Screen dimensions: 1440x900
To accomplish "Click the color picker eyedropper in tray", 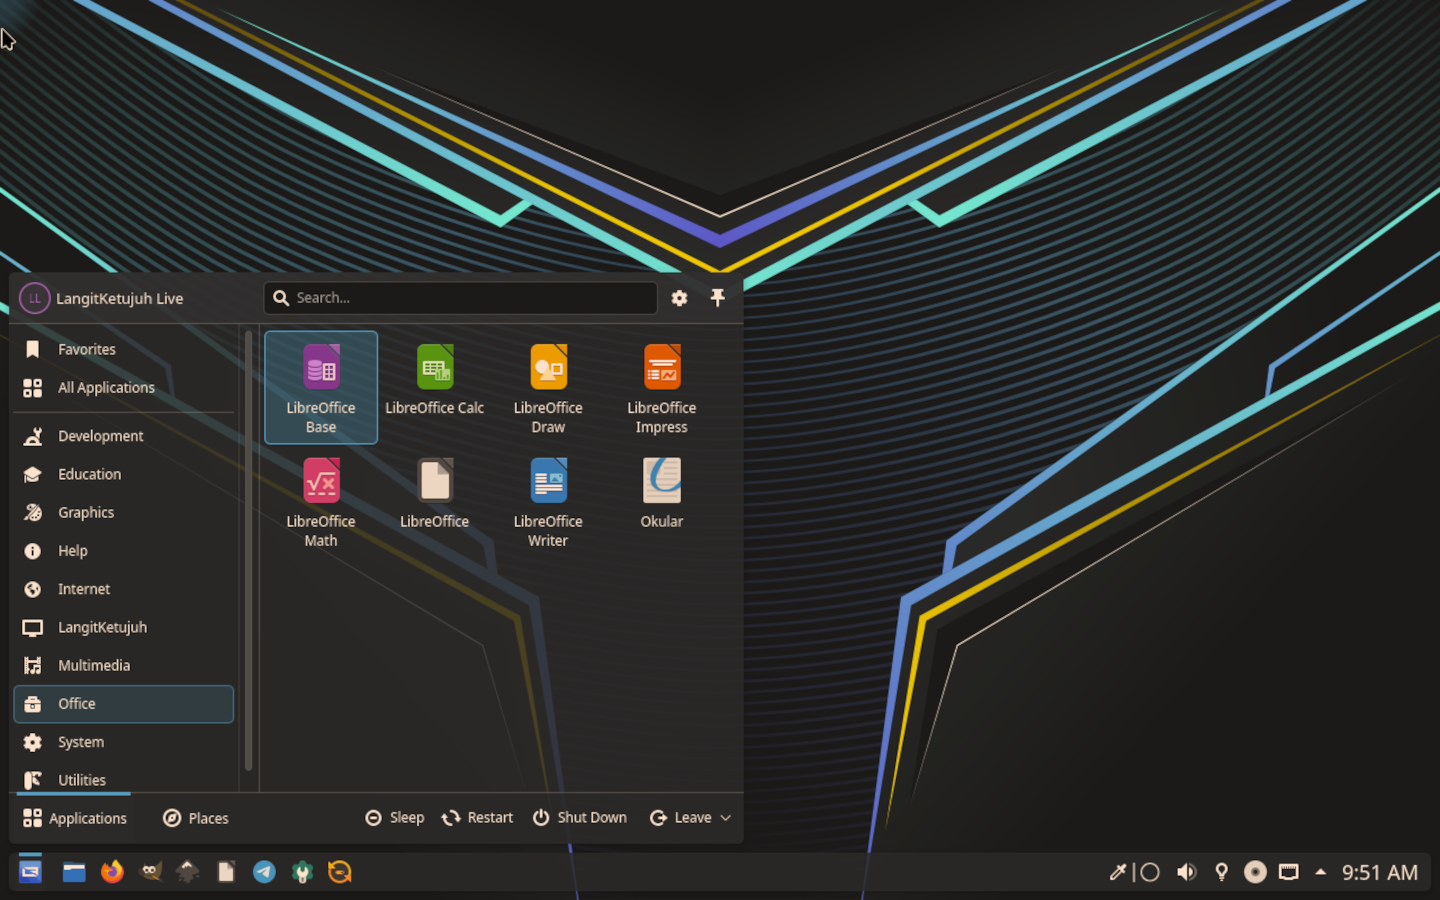I will pyautogui.click(x=1117, y=872).
